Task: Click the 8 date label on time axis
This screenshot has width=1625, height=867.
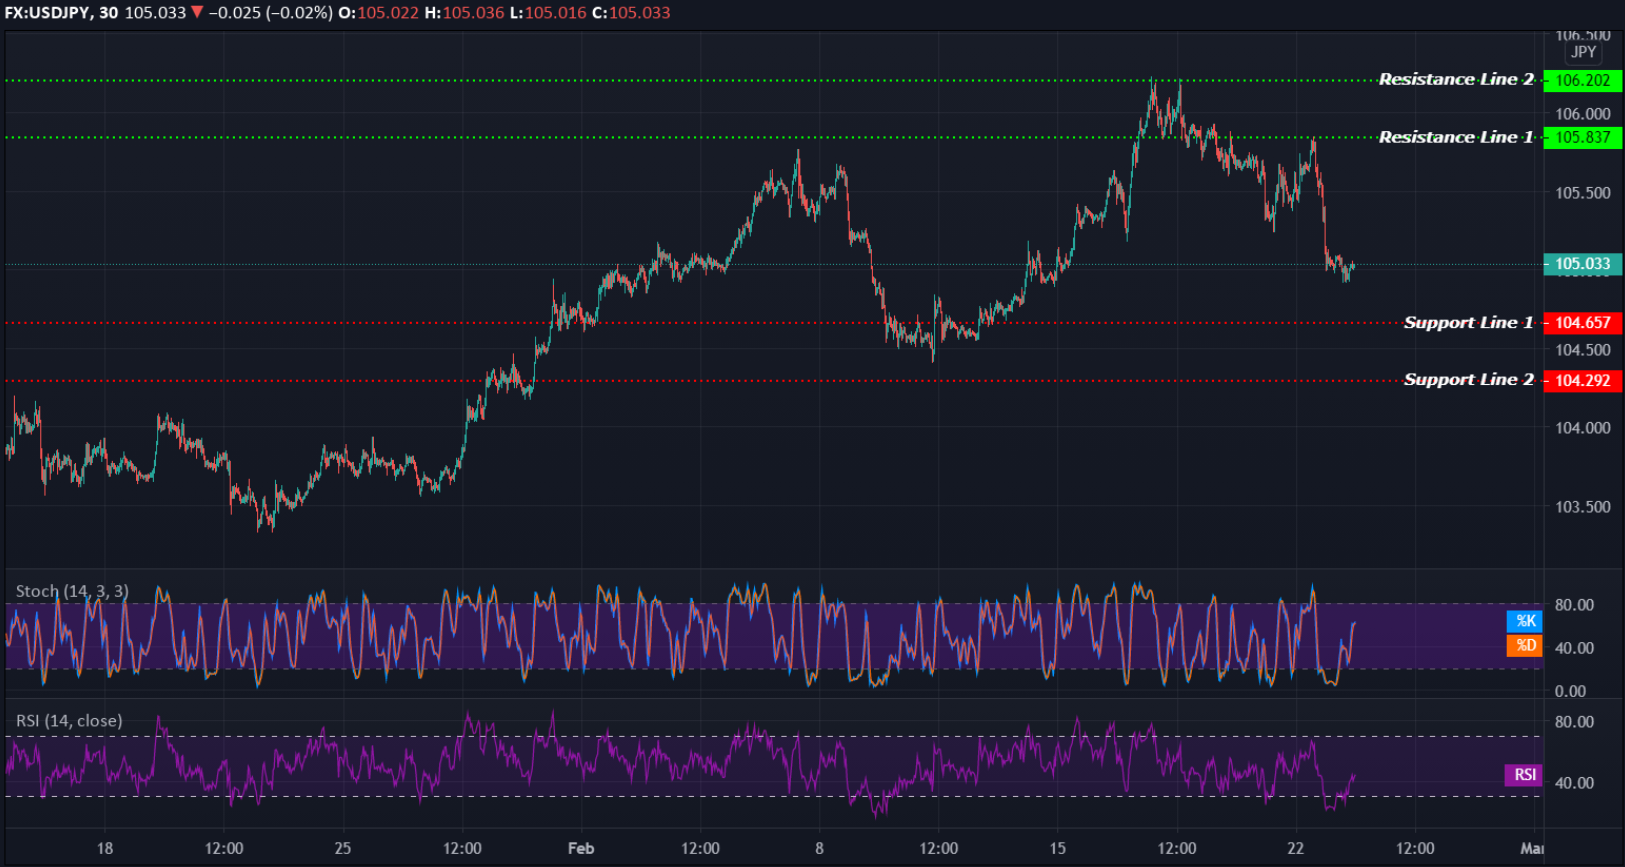Action: click(x=819, y=848)
